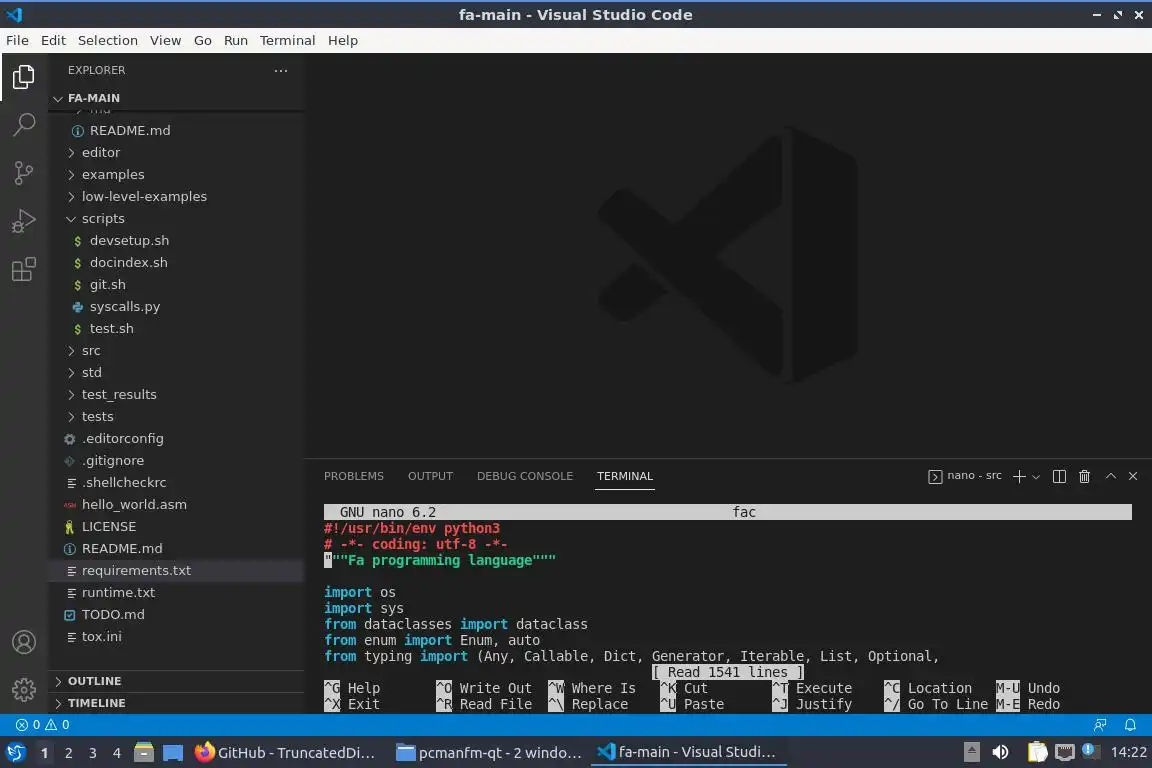Switch to the PROBLEMS tab
This screenshot has height=768, width=1152.
353,476
